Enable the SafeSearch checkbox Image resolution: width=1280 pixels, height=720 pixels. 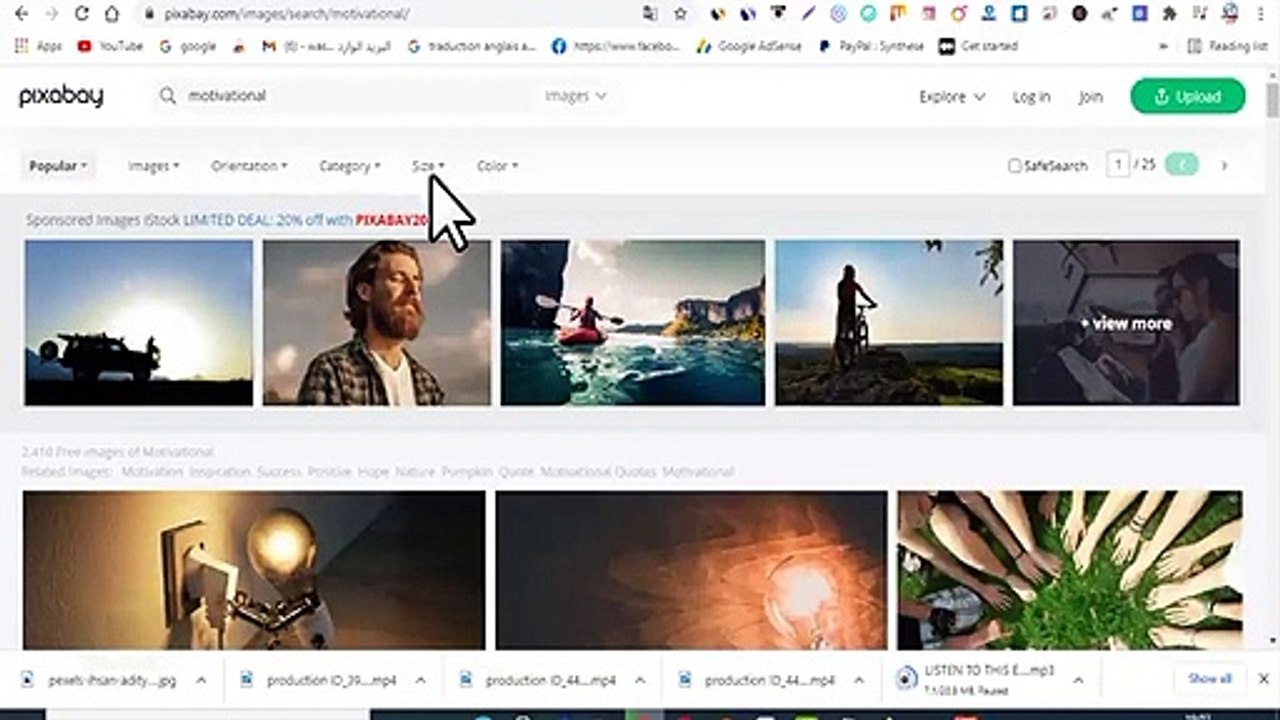point(1015,166)
